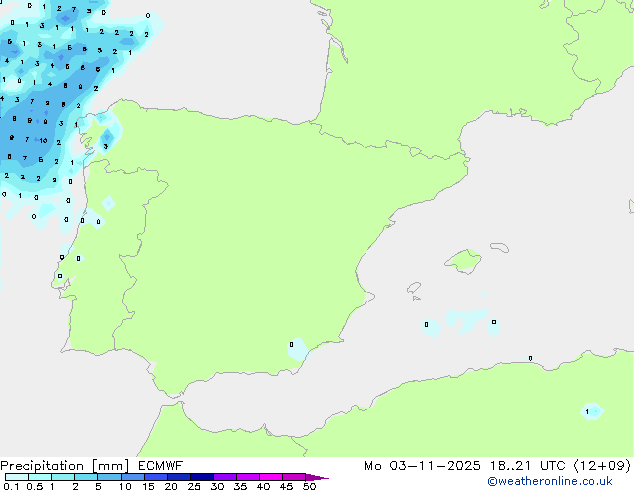634x490 pixels.
Task: Click legend scale label '0.1'
Action: tap(11, 486)
